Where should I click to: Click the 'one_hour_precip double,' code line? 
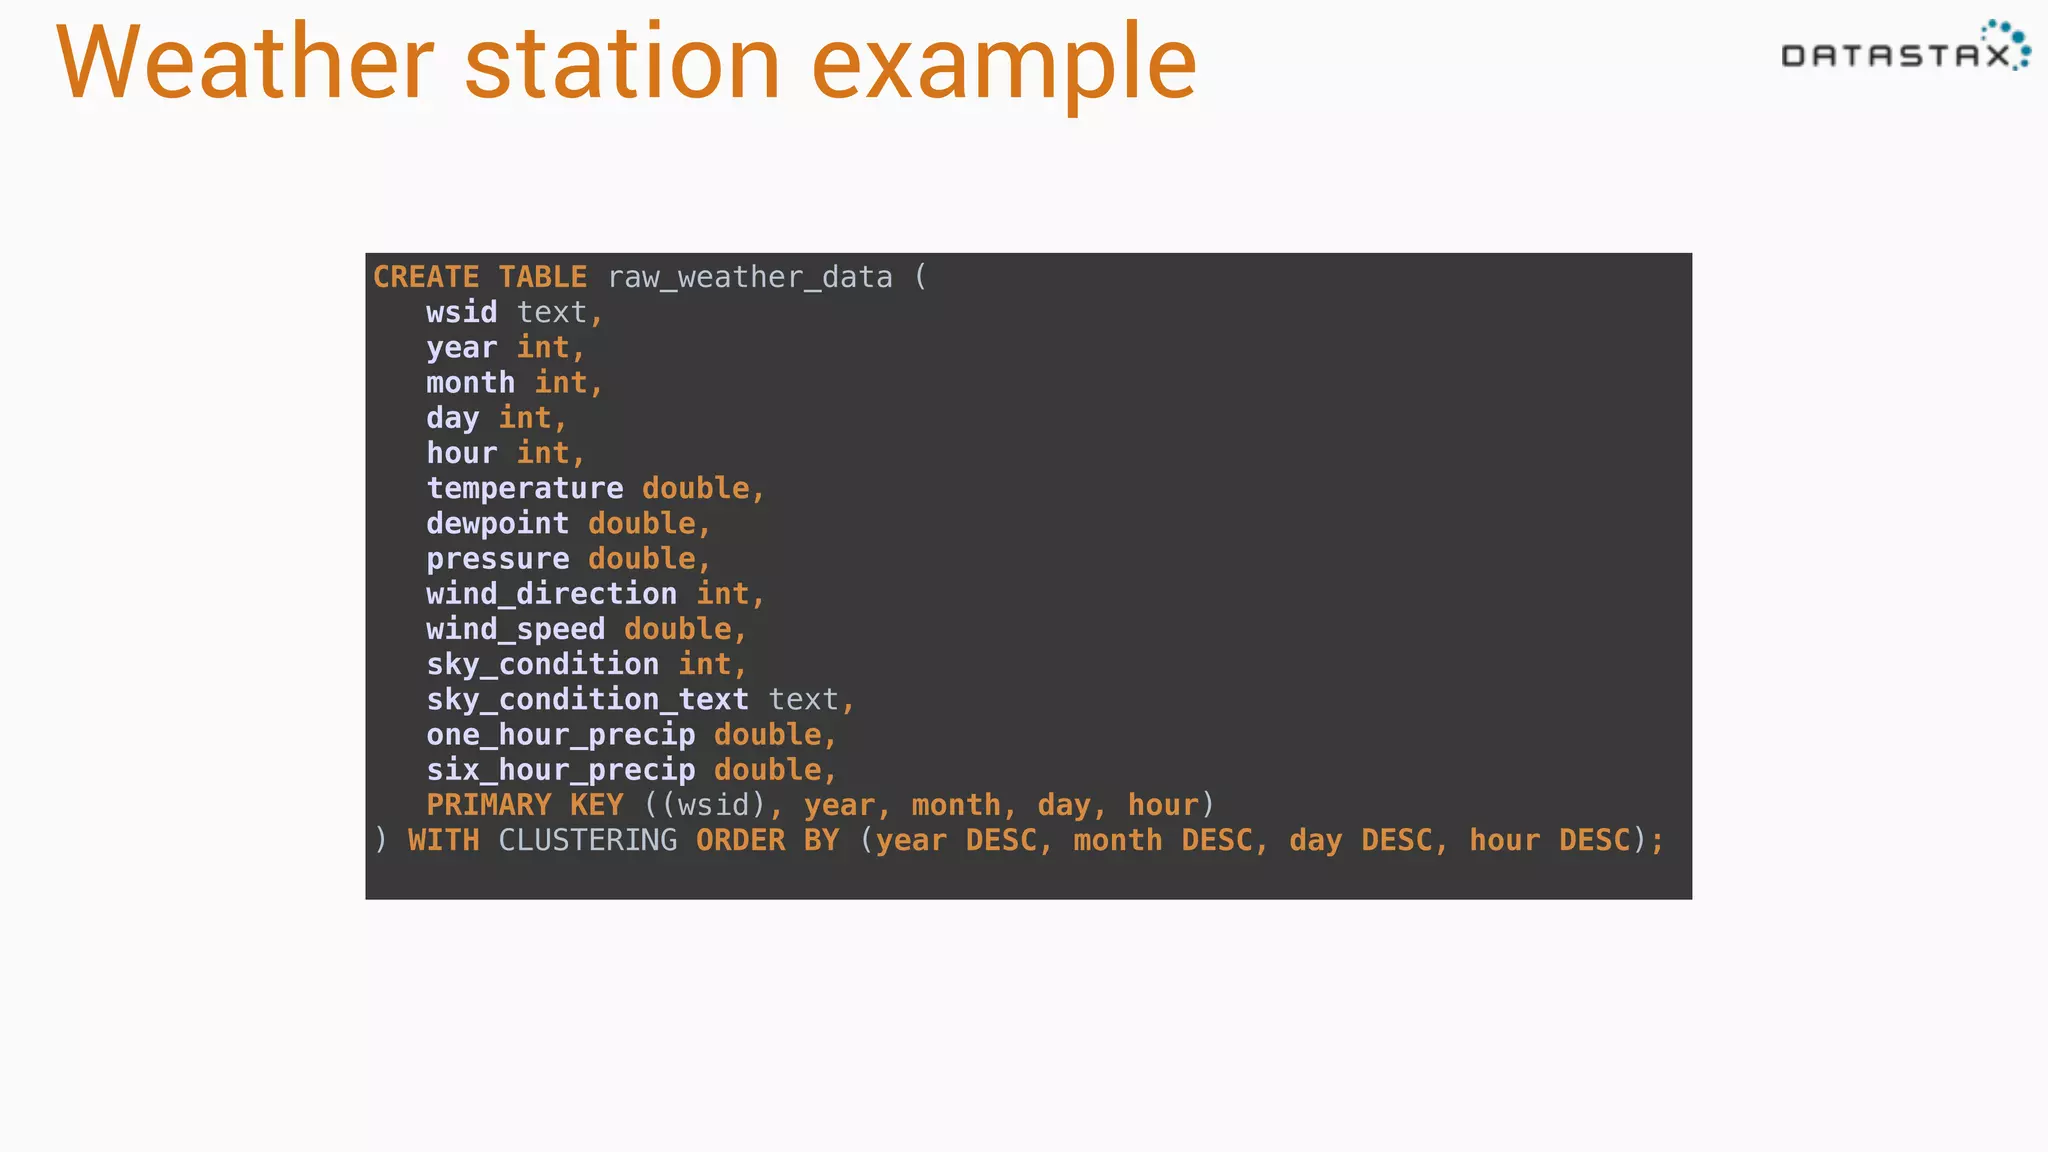(x=631, y=735)
